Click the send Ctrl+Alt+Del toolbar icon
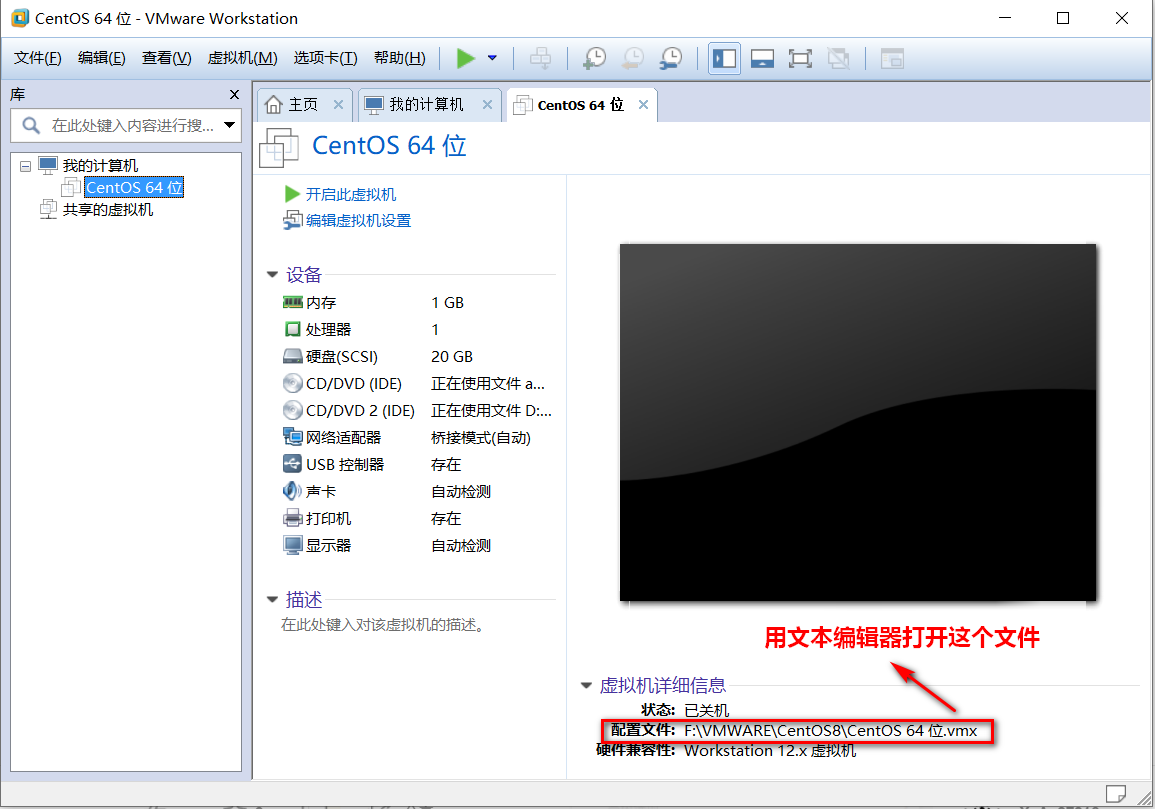This screenshot has width=1155, height=809. point(541,58)
